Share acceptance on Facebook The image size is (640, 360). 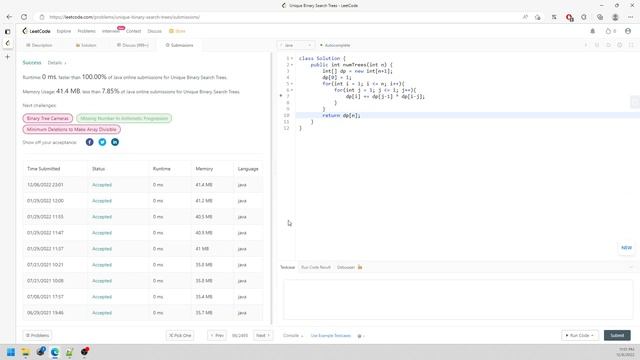click(89, 142)
